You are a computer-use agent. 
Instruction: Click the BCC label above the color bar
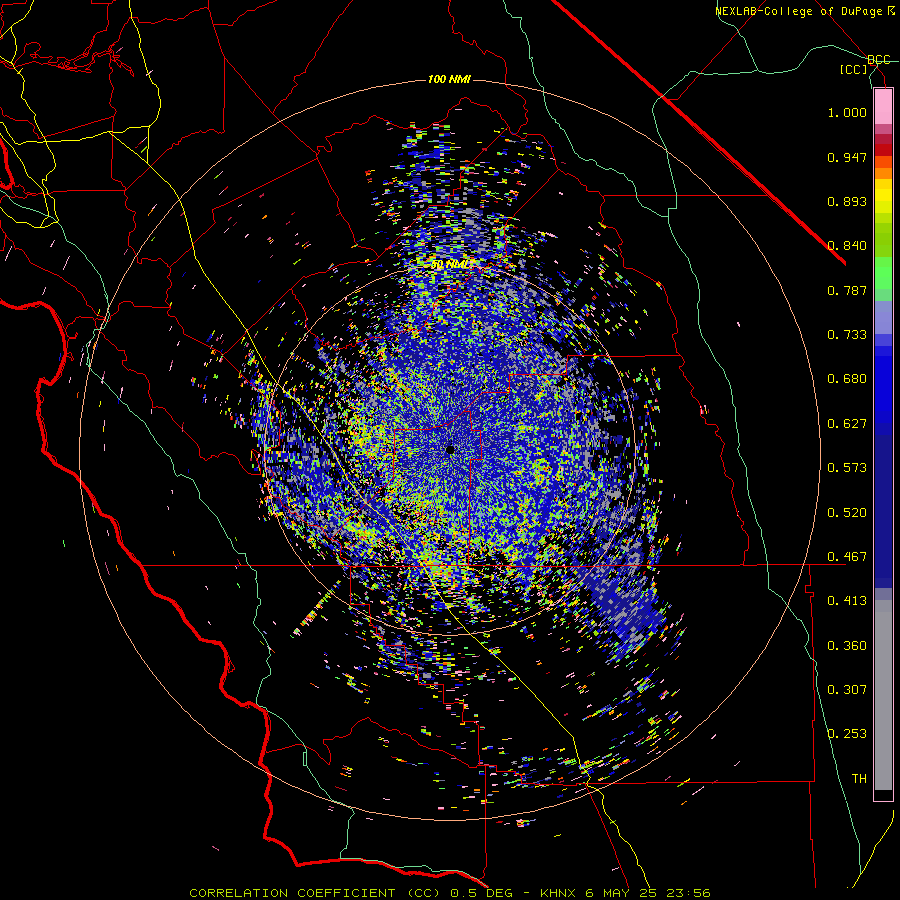pyautogui.click(x=879, y=60)
